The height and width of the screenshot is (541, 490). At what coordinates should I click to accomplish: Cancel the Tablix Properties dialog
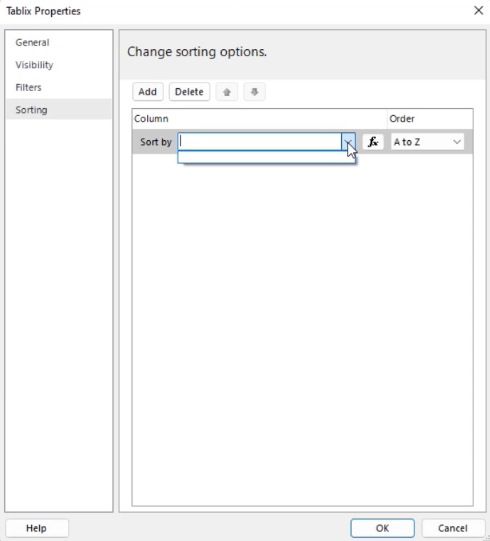click(453, 528)
